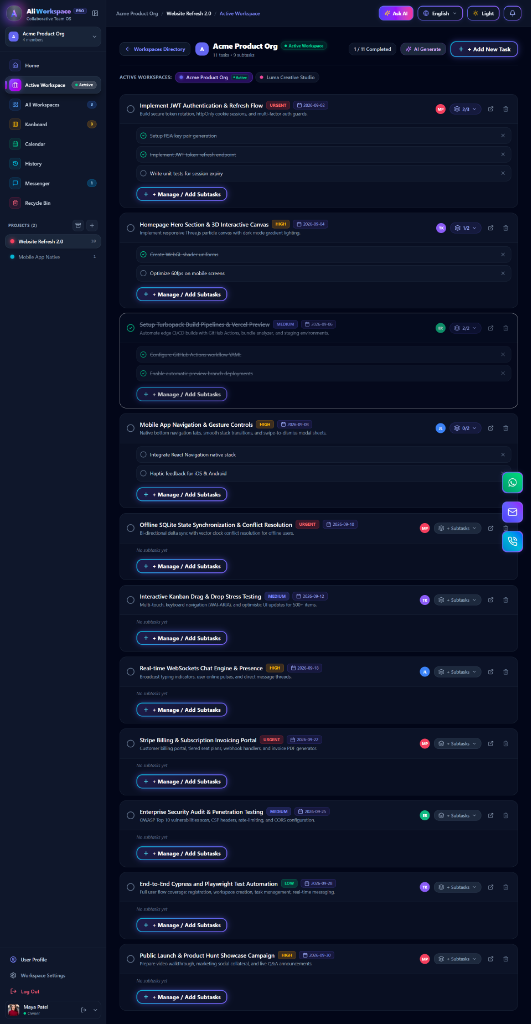Expand the 0/2 subtasks dropdown on Mobile App Navigation
This screenshot has height=1024, width=531.
click(x=465, y=428)
